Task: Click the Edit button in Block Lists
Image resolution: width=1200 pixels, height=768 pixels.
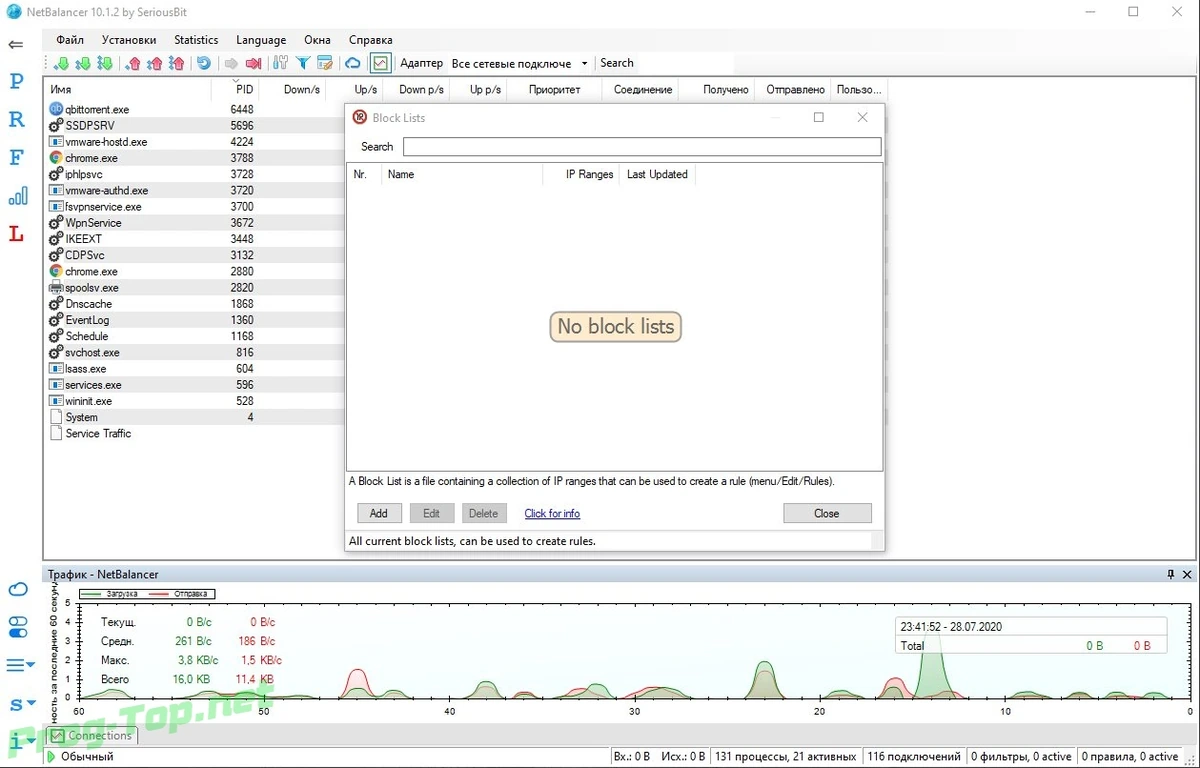Action: [431, 513]
